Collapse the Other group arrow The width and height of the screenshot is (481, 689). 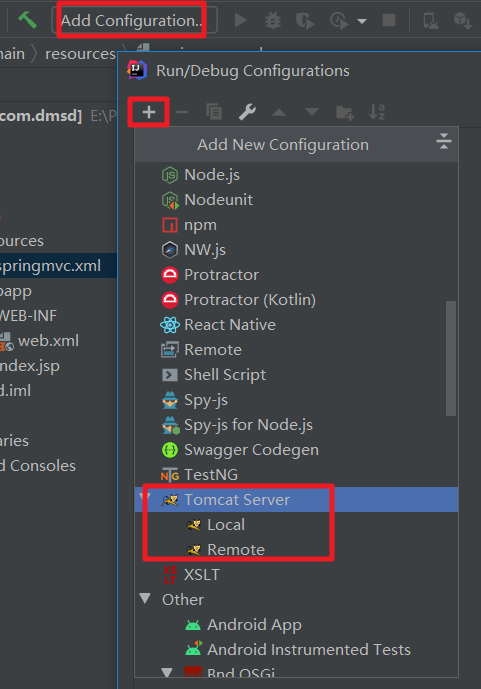145,598
